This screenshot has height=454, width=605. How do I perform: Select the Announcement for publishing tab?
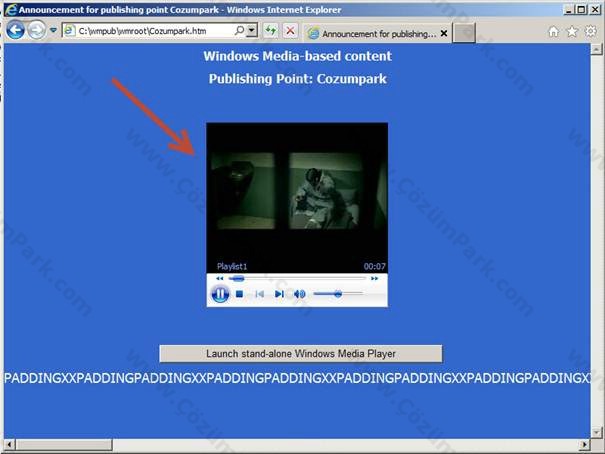pos(377,34)
